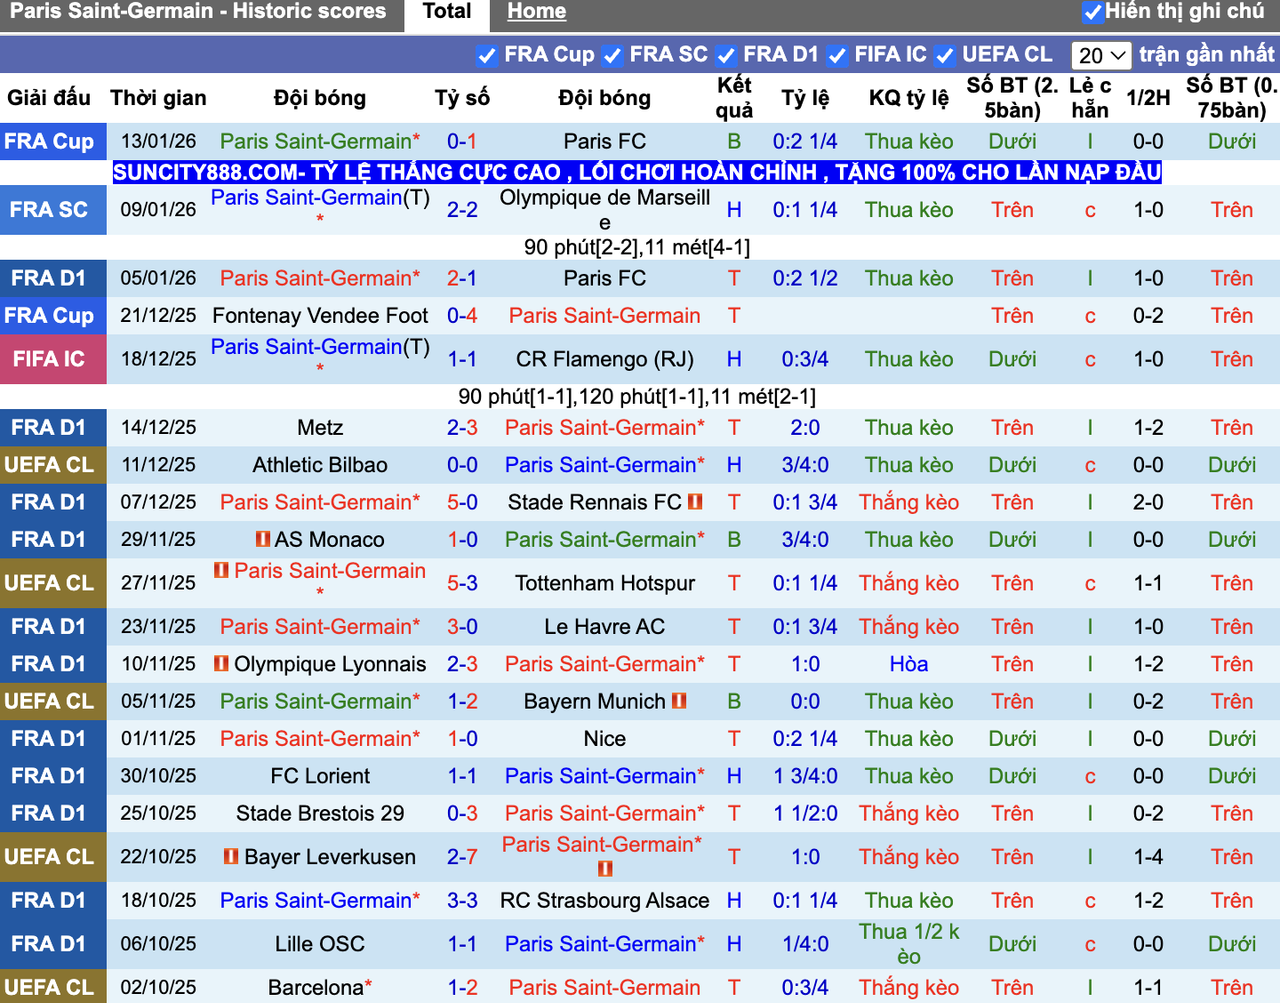Click the Hòa result in Olympique Lyonnais row

point(909,664)
